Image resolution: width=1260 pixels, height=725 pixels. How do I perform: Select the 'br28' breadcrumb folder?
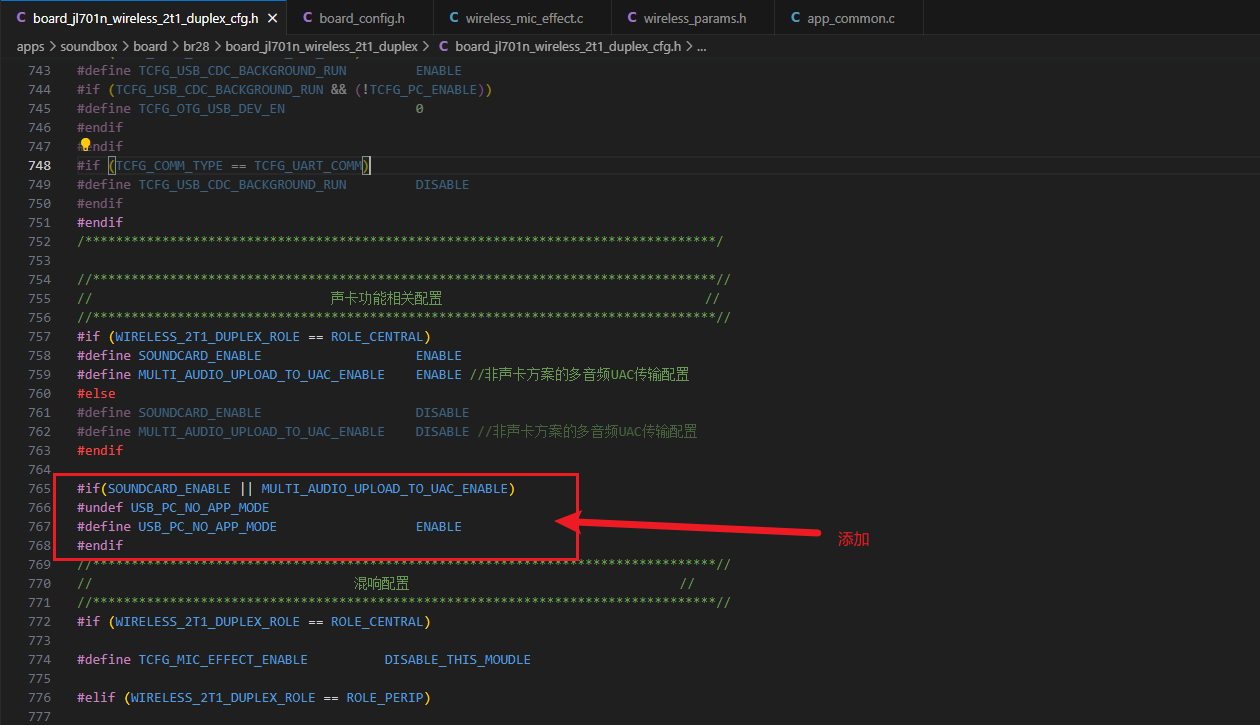point(195,46)
